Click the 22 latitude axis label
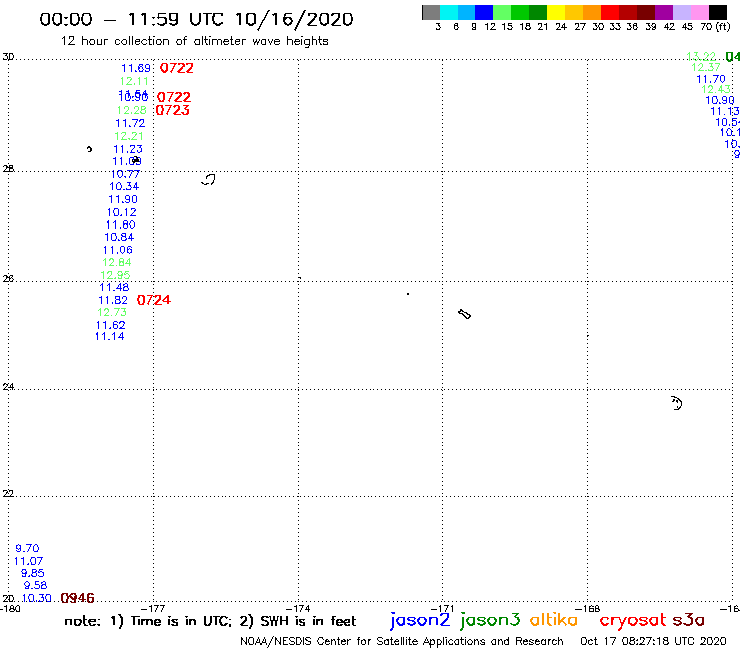Image resolution: width=740 pixels, height=650 pixels. pos(8,494)
